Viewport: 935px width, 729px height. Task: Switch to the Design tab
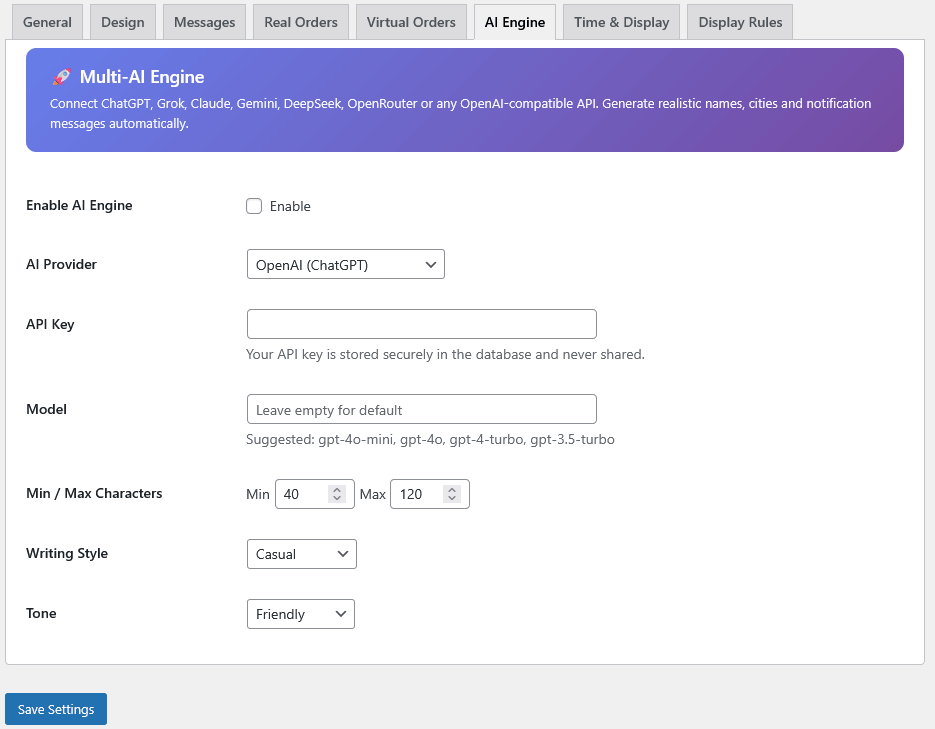(x=123, y=22)
